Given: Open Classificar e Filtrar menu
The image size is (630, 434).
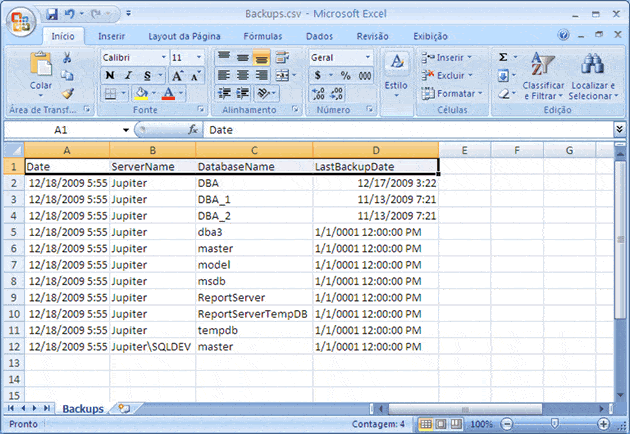Looking at the screenshot, I should (x=543, y=76).
